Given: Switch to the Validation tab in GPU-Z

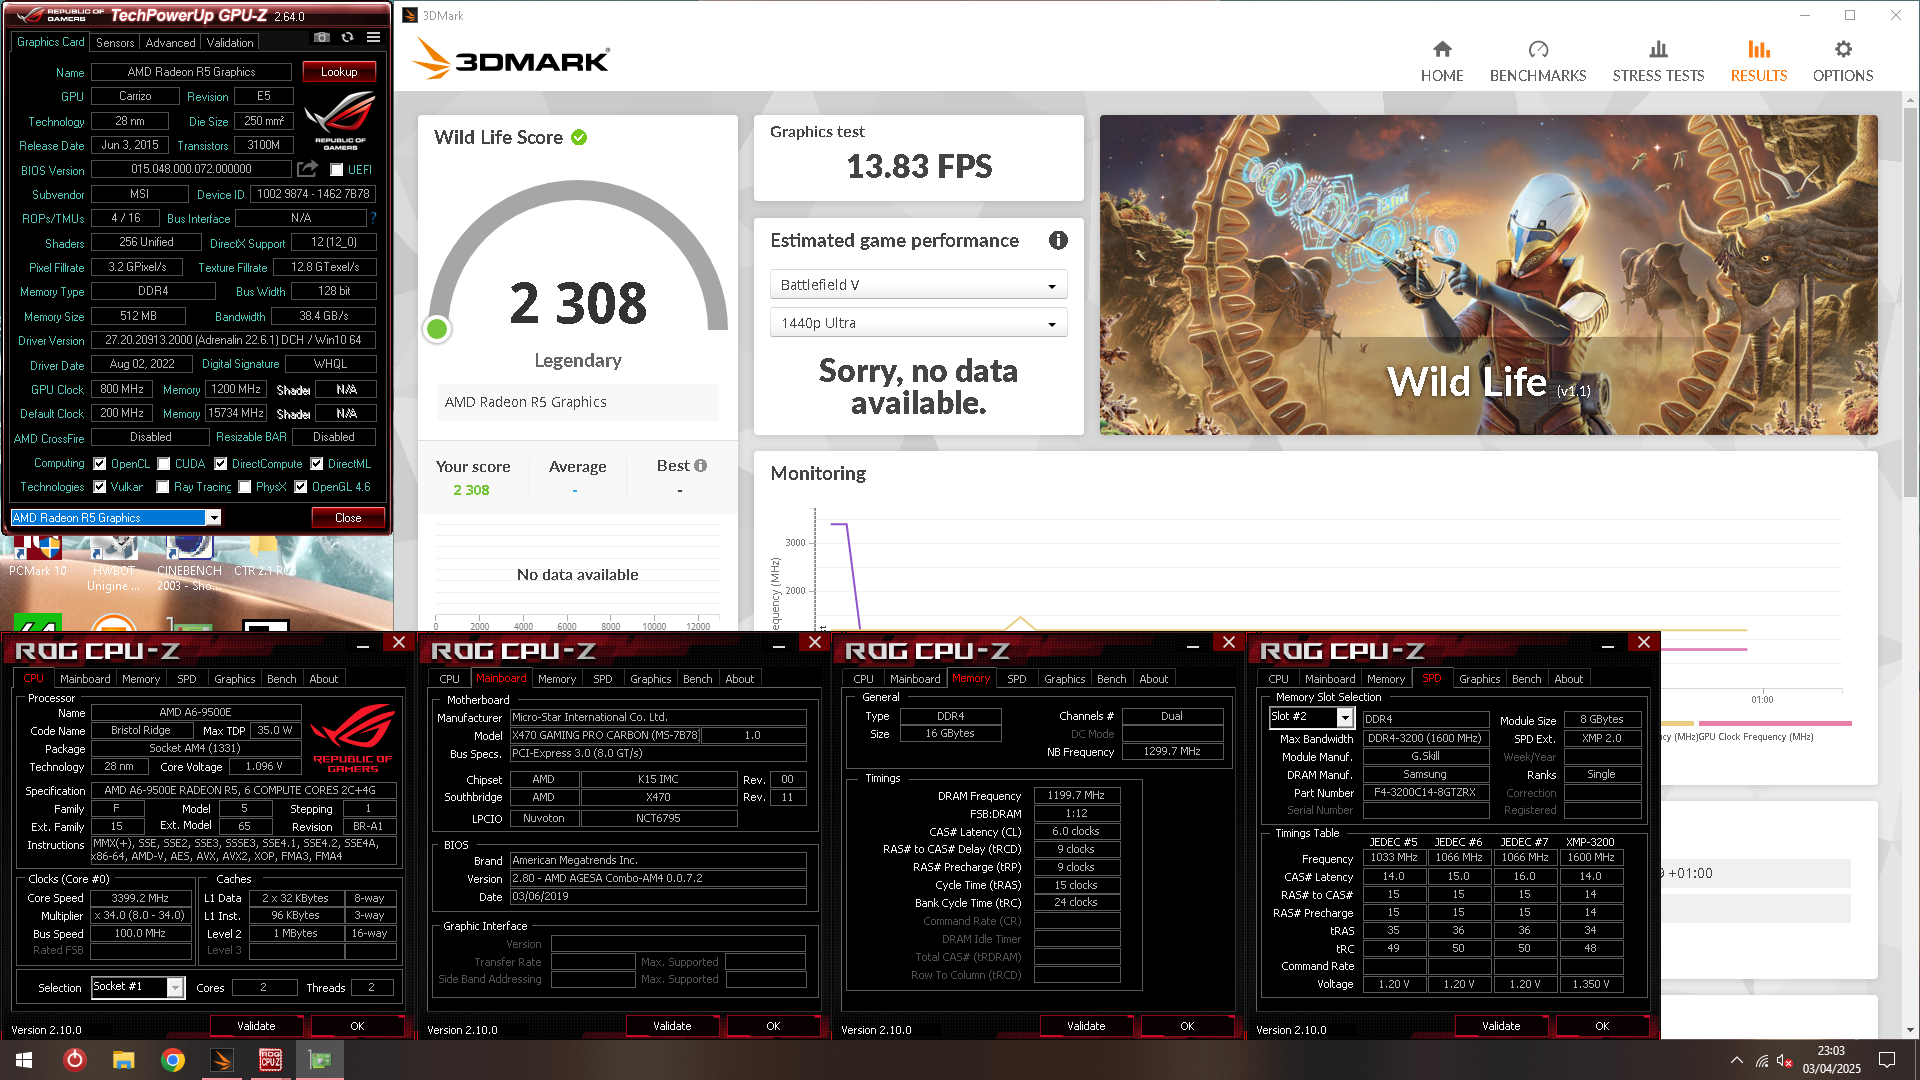Looking at the screenshot, I should (x=230, y=42).
